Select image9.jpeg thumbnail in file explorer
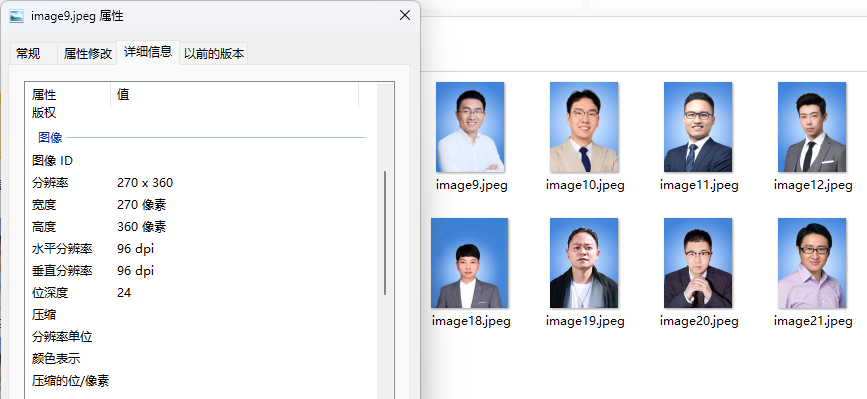The image size is (867, 399). tap(470, 127)
